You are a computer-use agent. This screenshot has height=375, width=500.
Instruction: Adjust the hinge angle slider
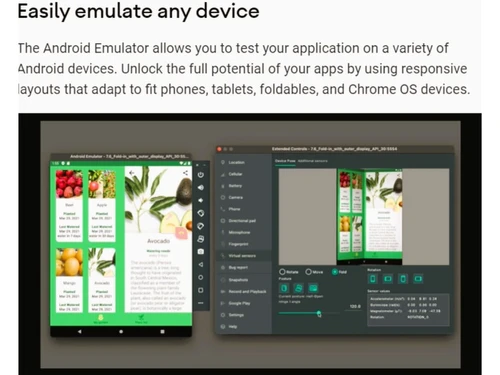pyautogui.click(x=309, y=313)
